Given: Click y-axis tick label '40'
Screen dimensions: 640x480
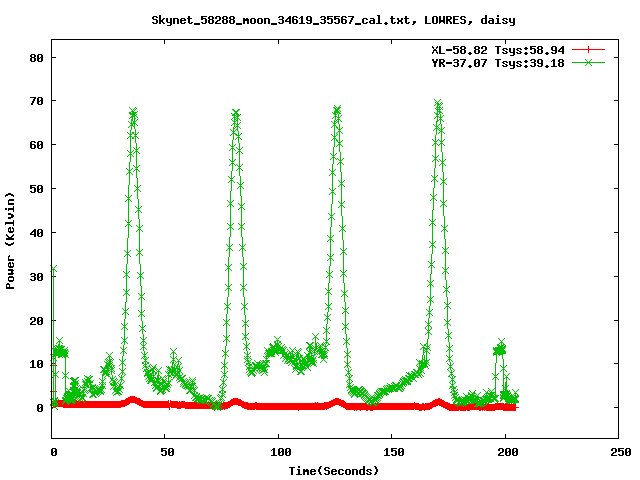Looking at the screenshot, I should tap(36, 233).
